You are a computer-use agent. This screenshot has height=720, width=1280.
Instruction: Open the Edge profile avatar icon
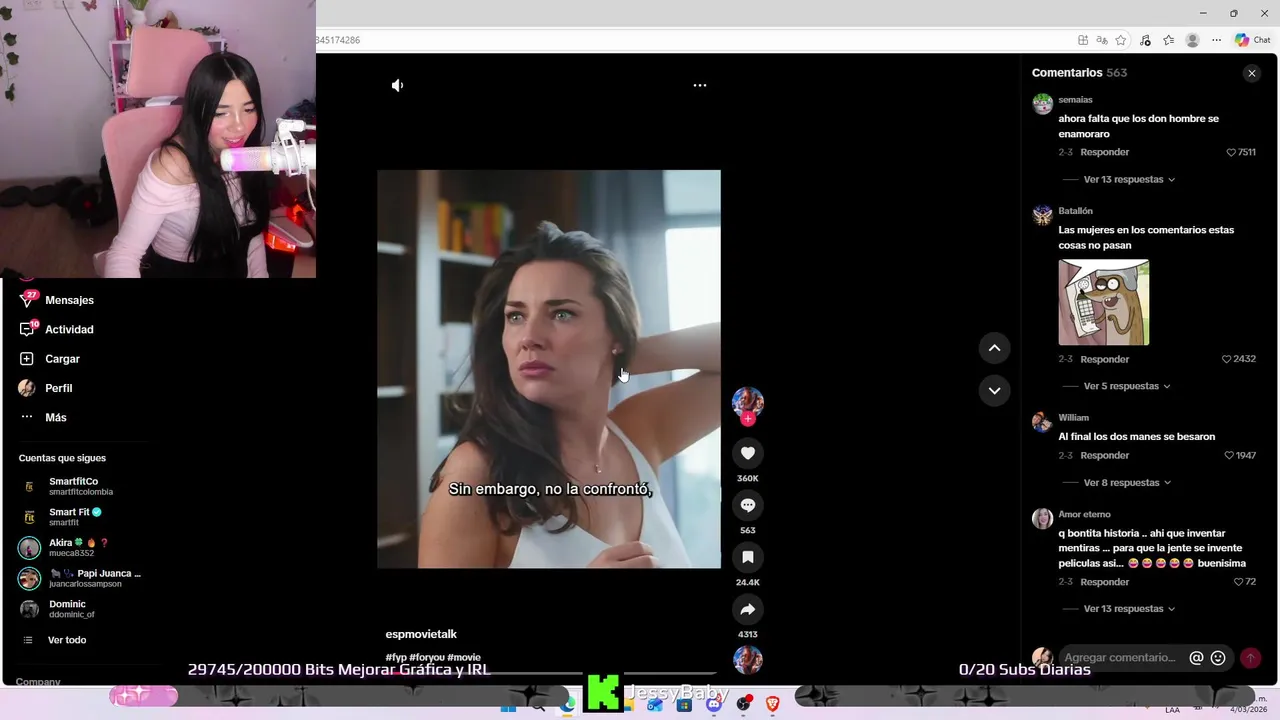pos(1192,40)
